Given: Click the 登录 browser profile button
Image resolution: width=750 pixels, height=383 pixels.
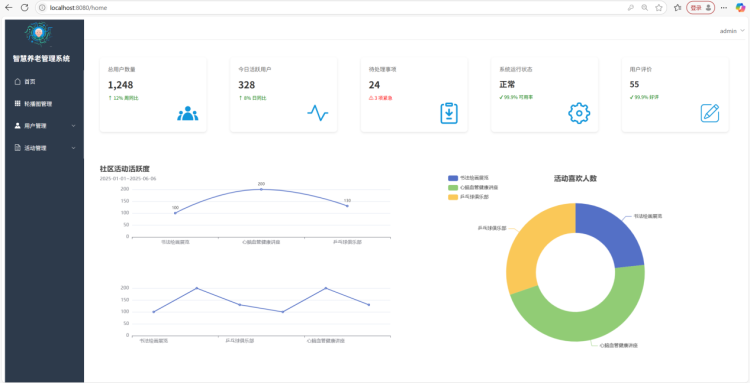Looking at the screenshot, I should point(700,8).
